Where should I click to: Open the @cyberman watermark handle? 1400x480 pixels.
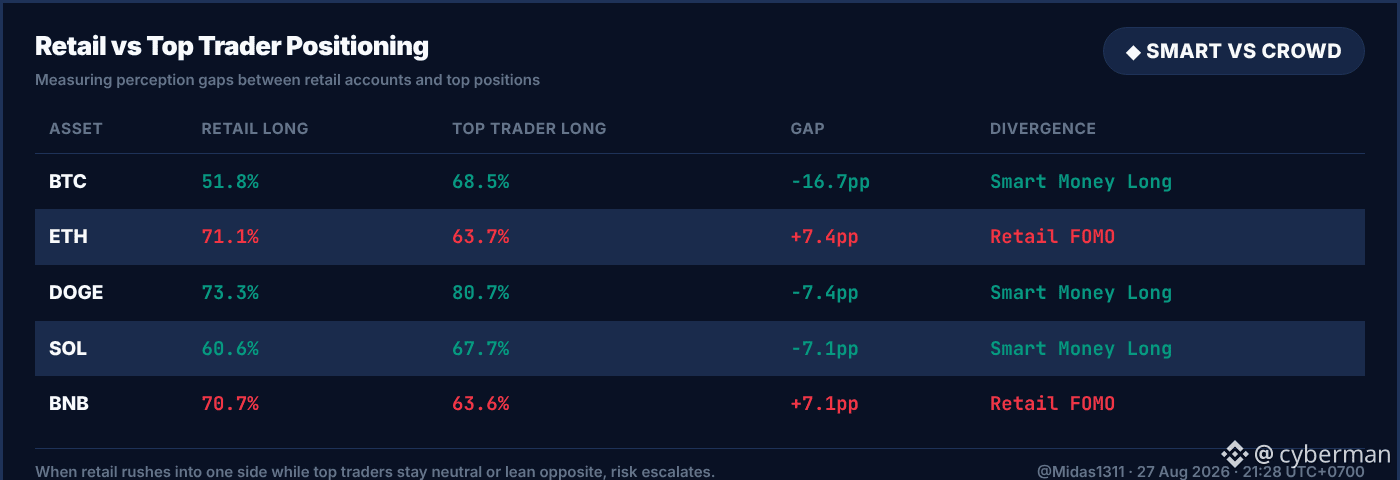click(x=1322, y=454)
